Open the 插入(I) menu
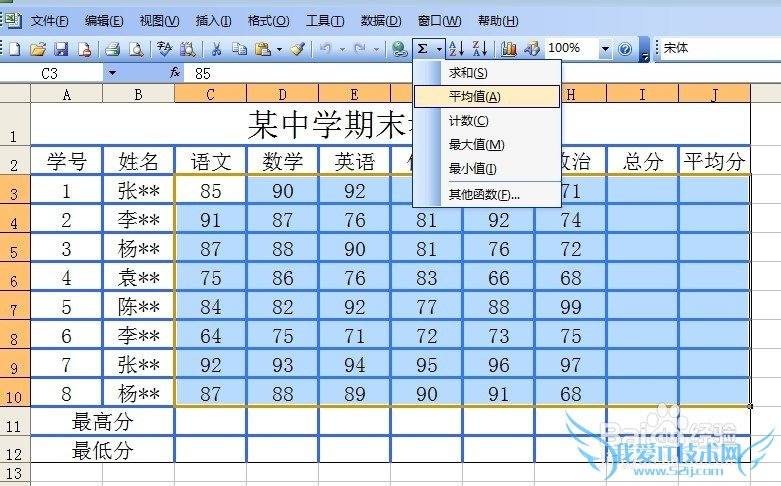Screen dimensions: 781x486 pyautogui.click(x=213, y=21)
